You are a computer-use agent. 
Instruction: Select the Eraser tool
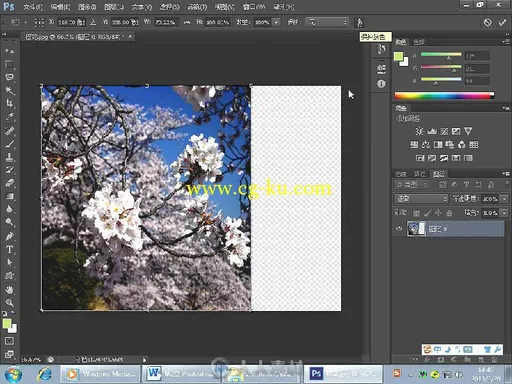[x=9, y=183]
